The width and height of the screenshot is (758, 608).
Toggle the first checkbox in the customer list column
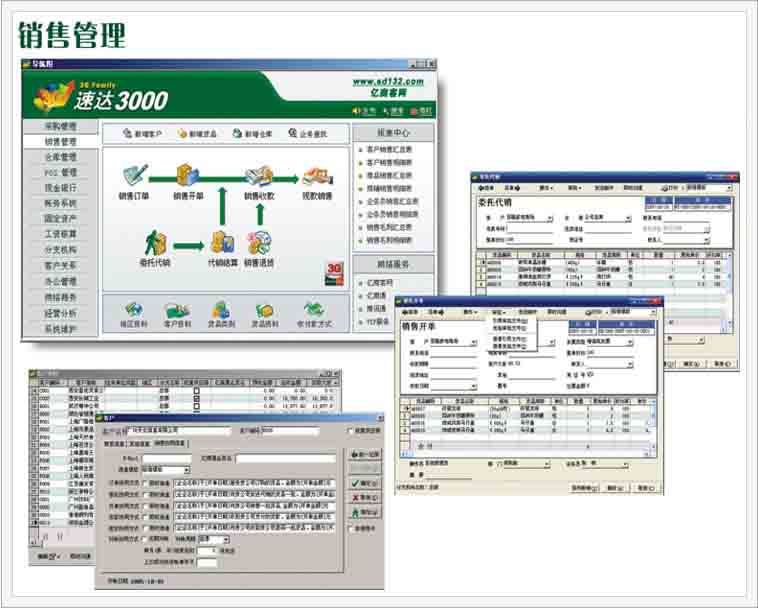click(x=196, y=390)
